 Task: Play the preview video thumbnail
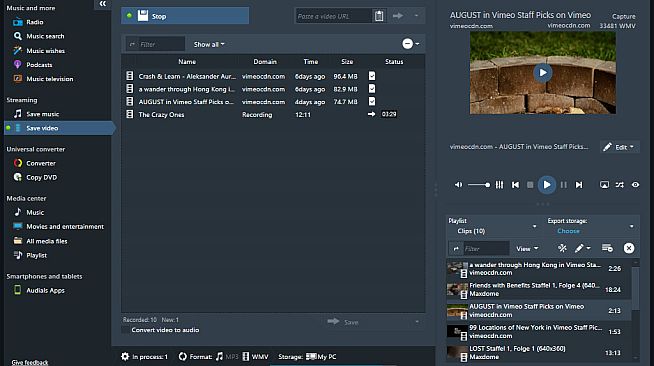click(x=543, y=73)
